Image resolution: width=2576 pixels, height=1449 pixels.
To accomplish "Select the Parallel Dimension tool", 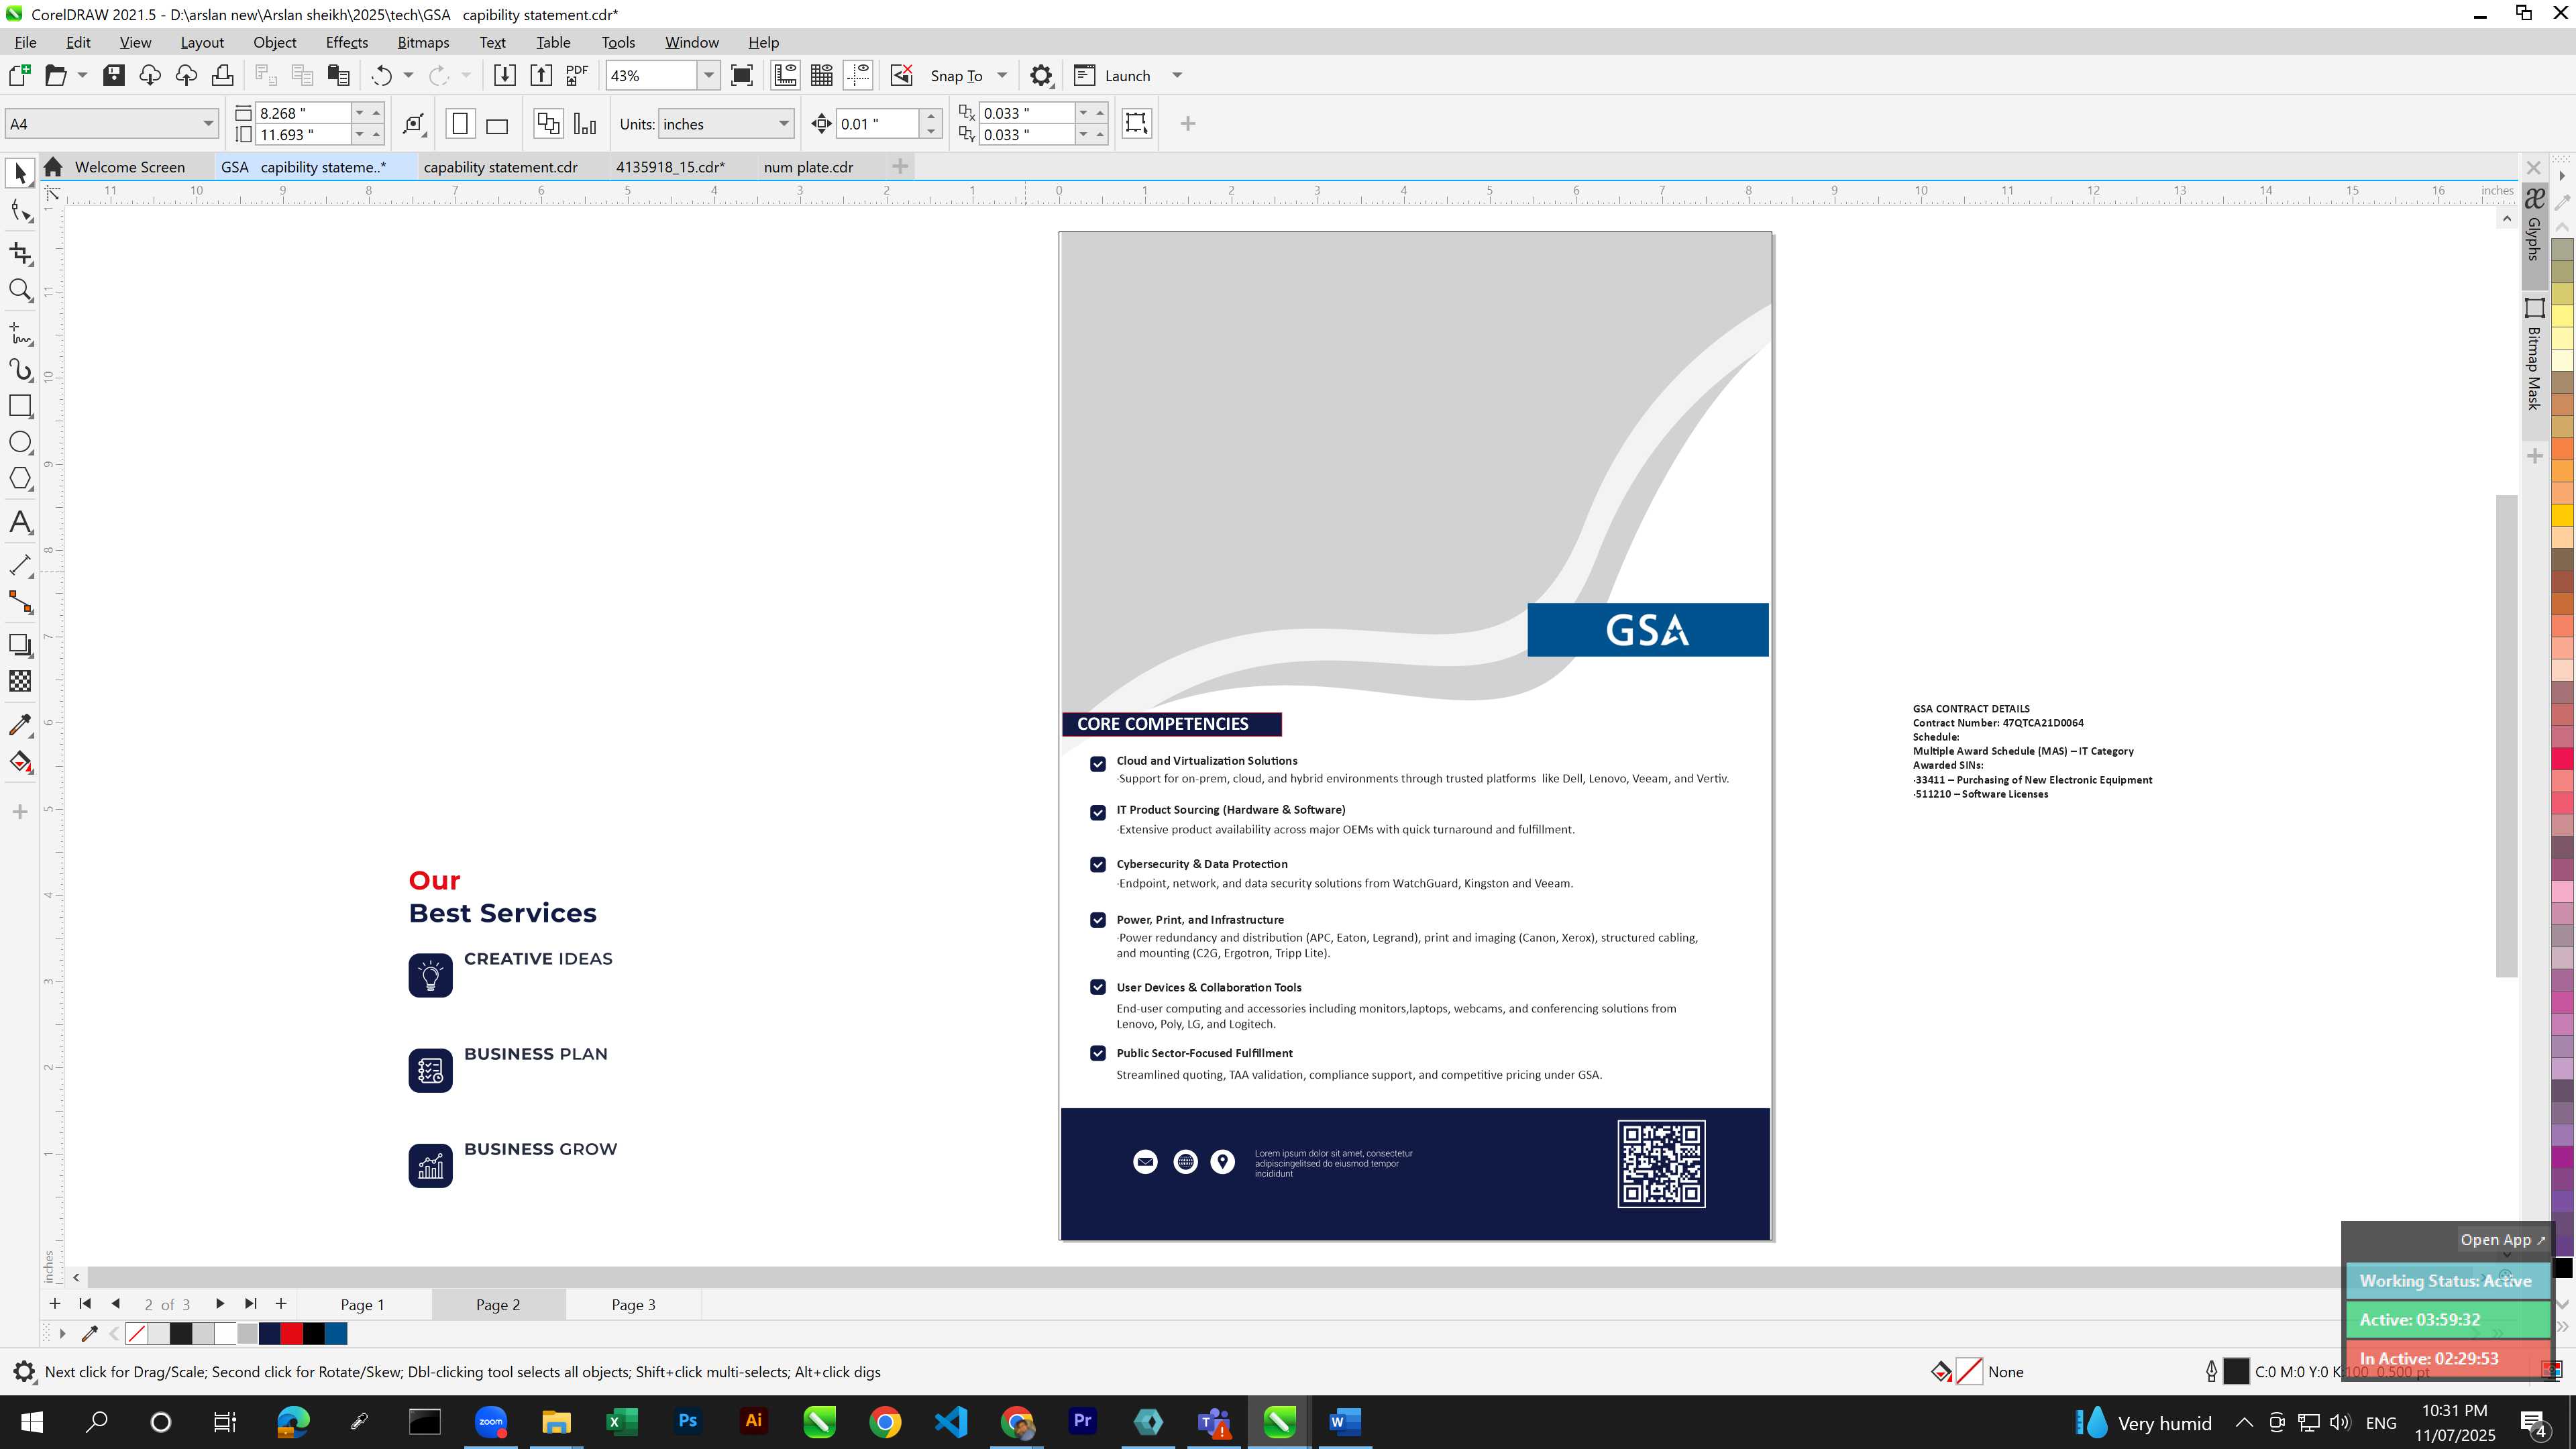I will (20, 566).
